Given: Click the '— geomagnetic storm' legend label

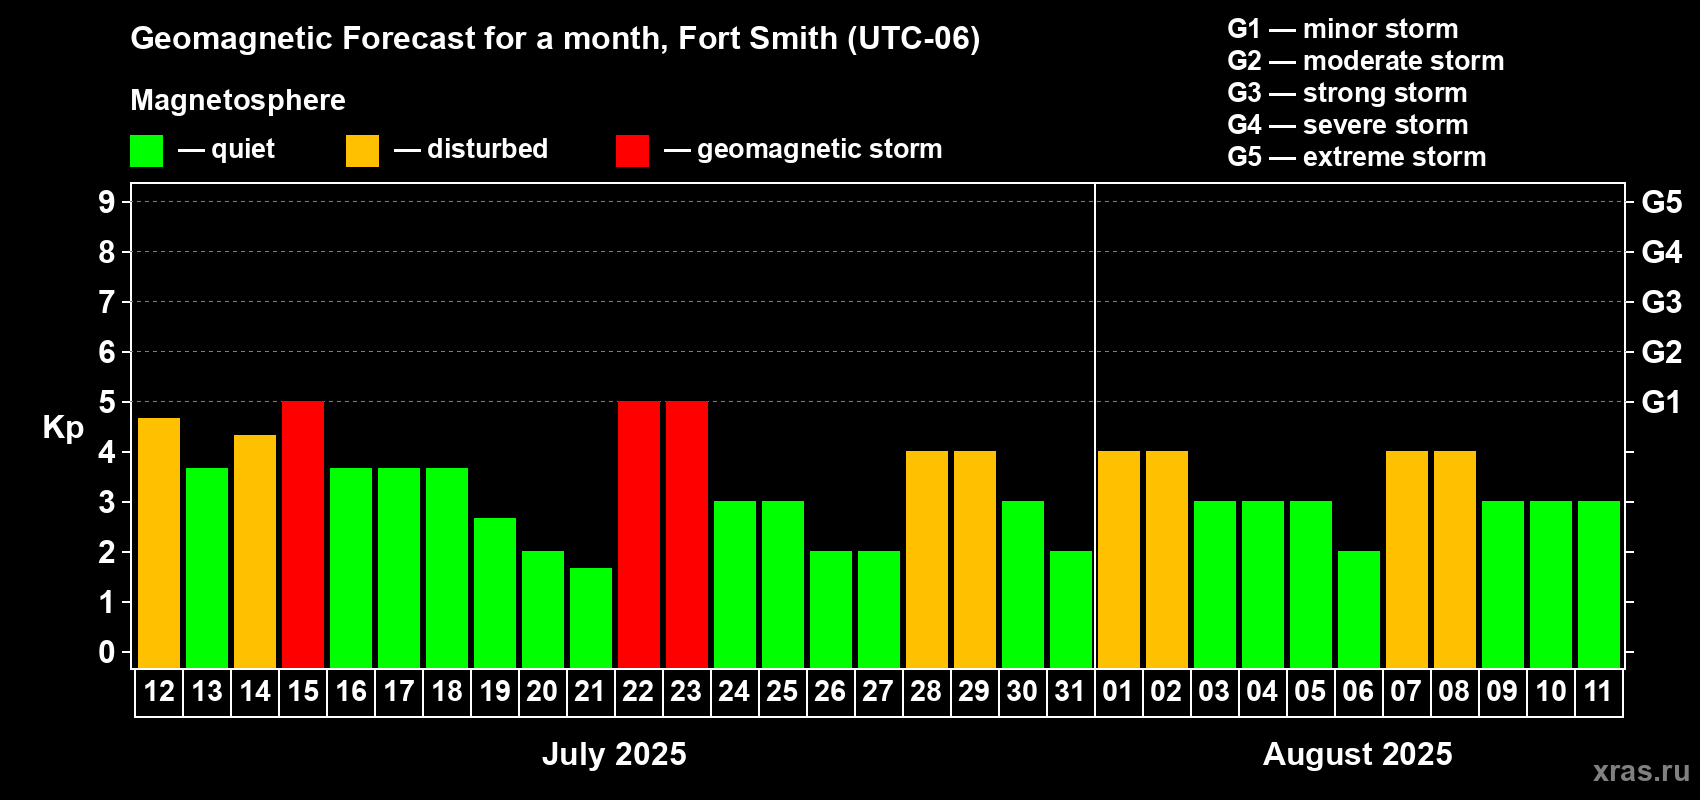Looking at the screenshot, I should [803, 150].
